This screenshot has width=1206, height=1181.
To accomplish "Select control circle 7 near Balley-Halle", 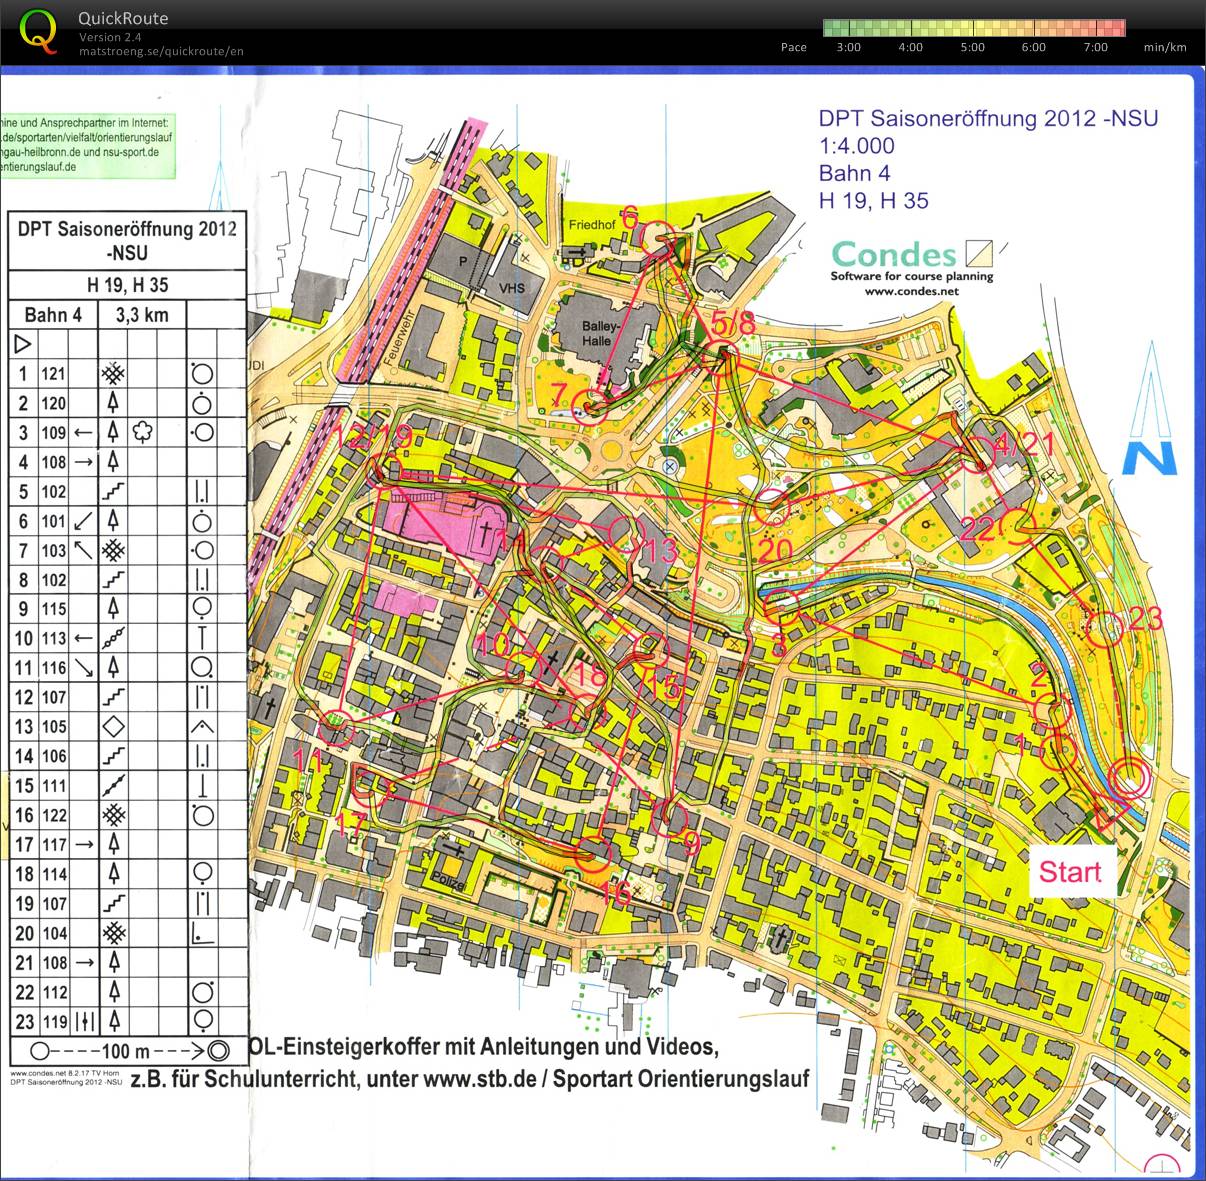I will click(590, 405).
